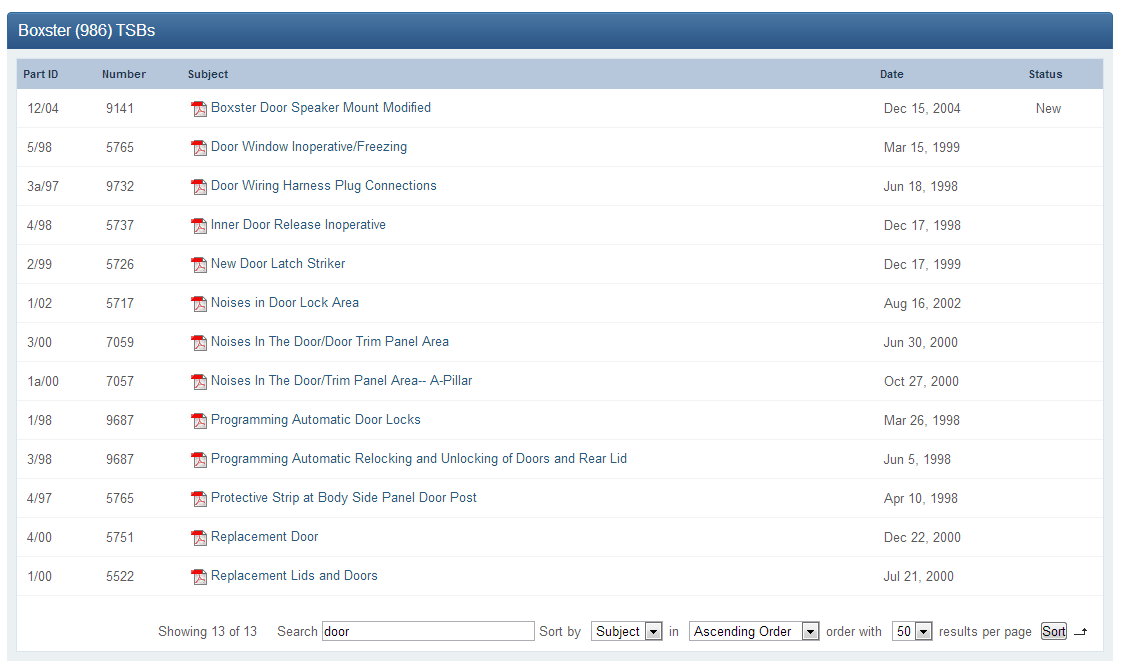Open Noises In The Door/Door Trim Panel Area link
Image resolution: width=1122 pixels, height=666 pixels.
click(330, 341)
